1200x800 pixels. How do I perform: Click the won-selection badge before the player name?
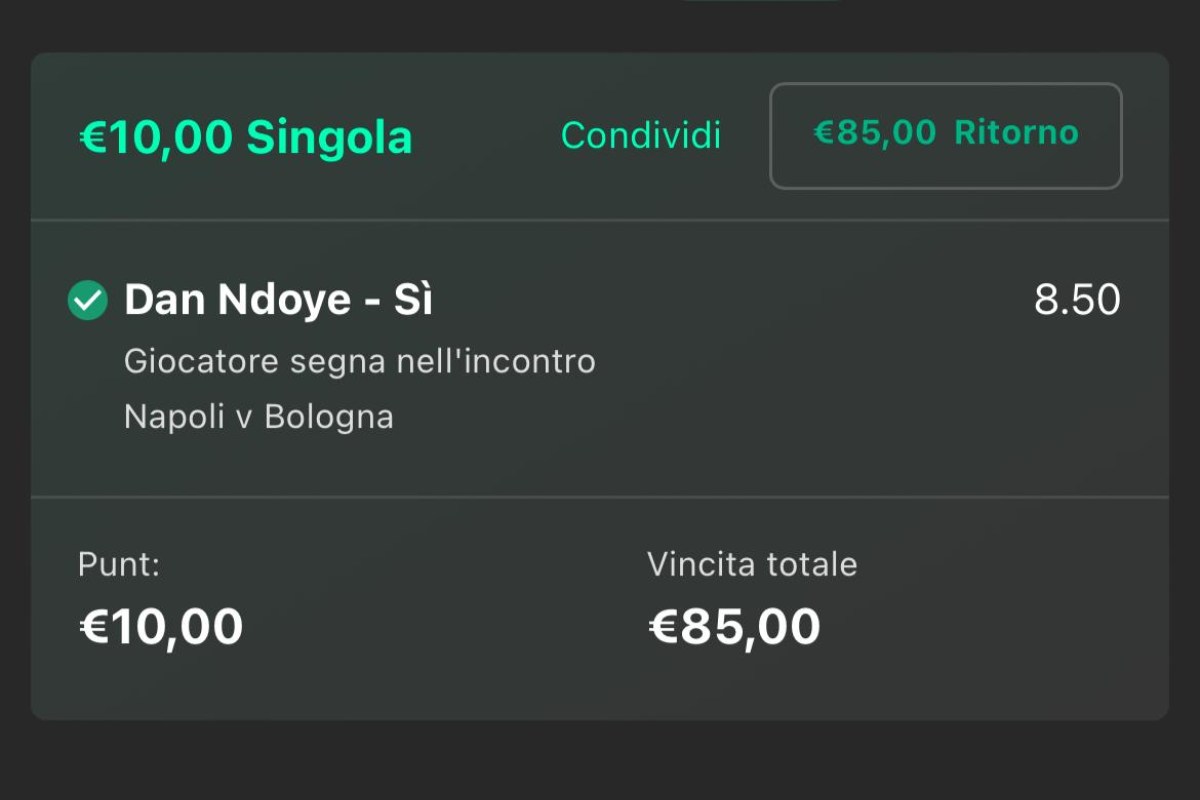(x=86, y=299)
